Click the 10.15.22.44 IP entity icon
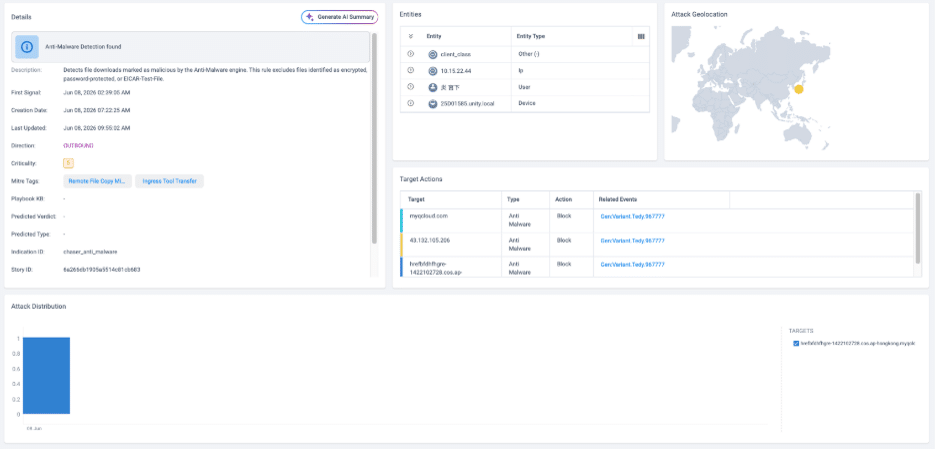This screenshot has width=936, height=450. click(x=433, y=71)
